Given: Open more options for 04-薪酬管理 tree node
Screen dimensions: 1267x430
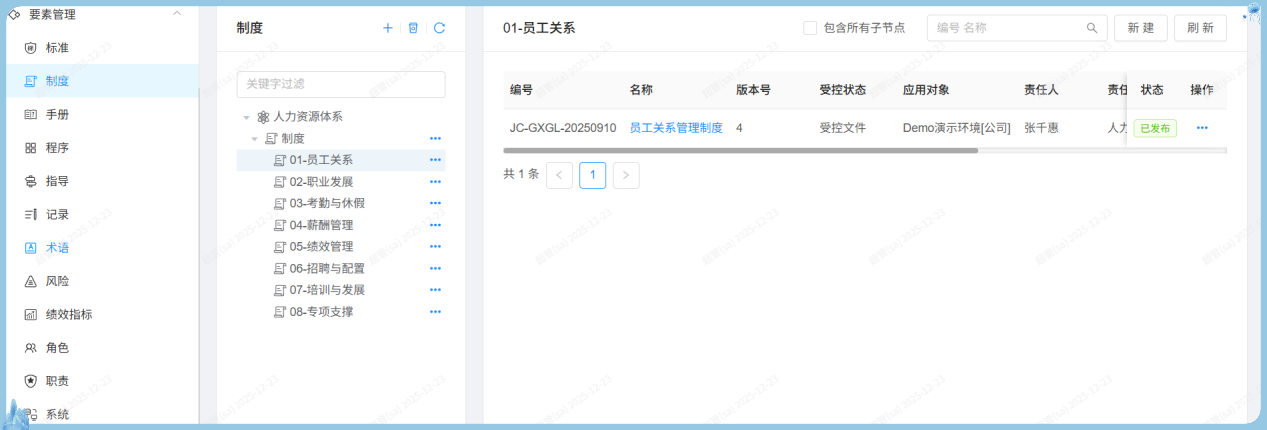Looking at the screenshot, I should (x=435, y=225).
